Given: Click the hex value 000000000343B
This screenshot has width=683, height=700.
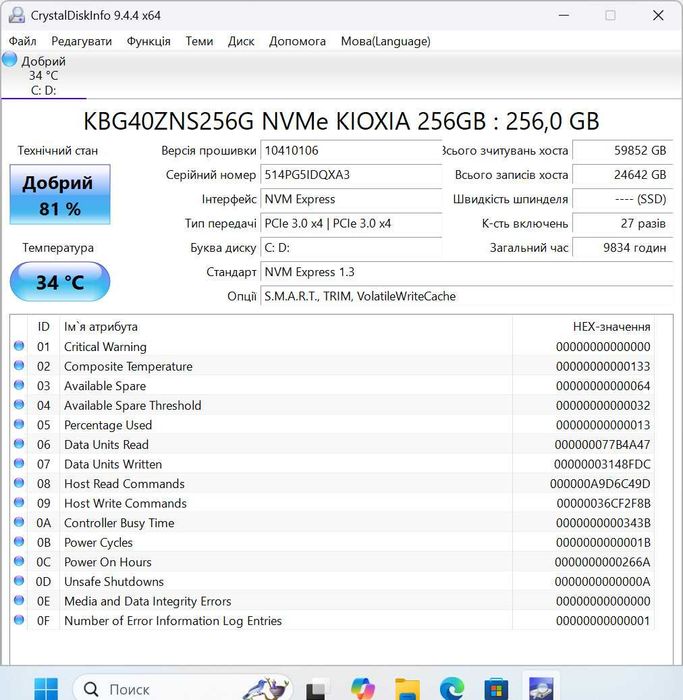Looking at the screenshot, I should click(603, 523).
